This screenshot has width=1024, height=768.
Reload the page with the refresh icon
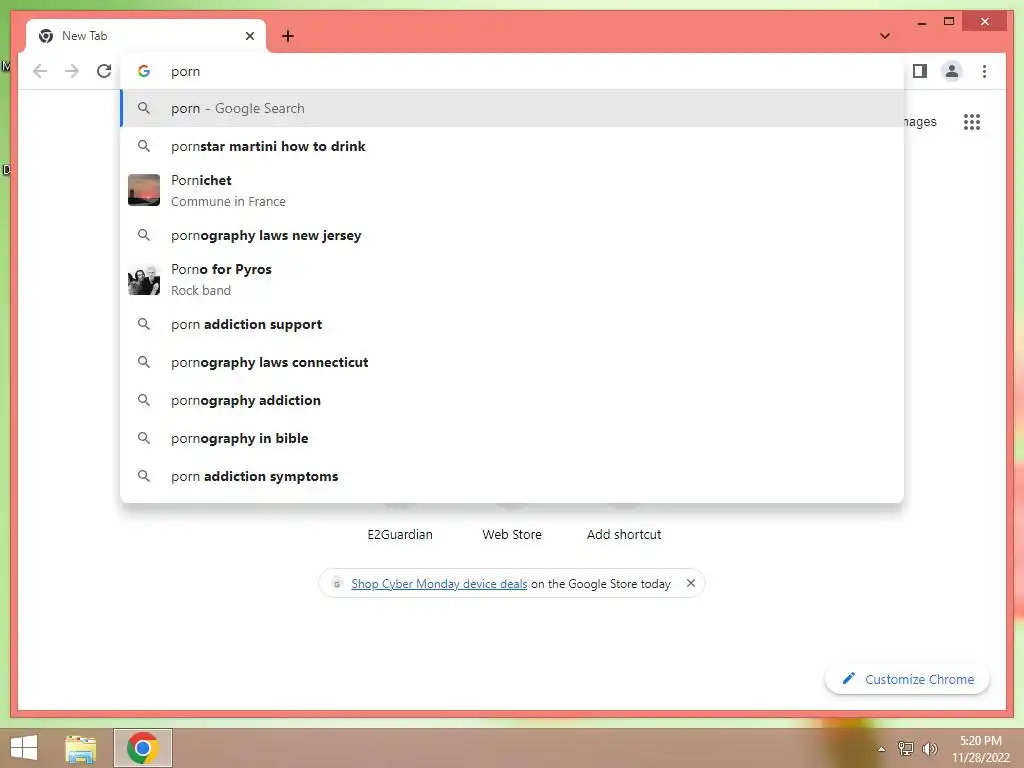click(x=104, y=71)
